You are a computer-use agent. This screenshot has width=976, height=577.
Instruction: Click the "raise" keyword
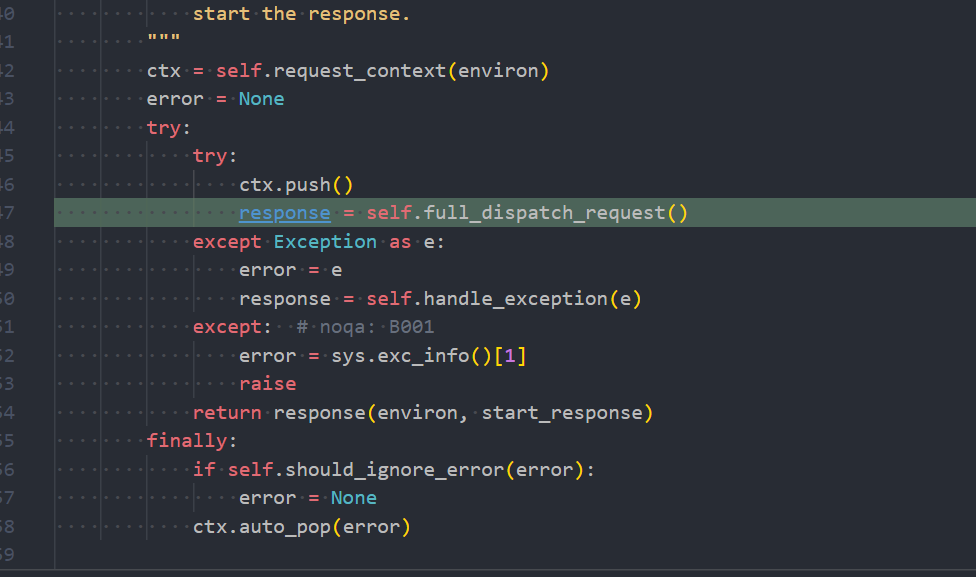click(267, 384)
